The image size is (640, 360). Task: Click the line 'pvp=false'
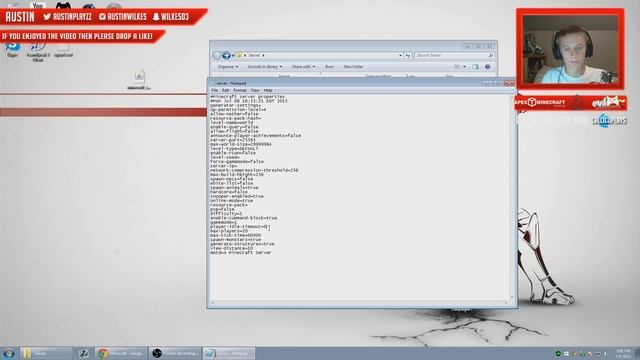222,209
